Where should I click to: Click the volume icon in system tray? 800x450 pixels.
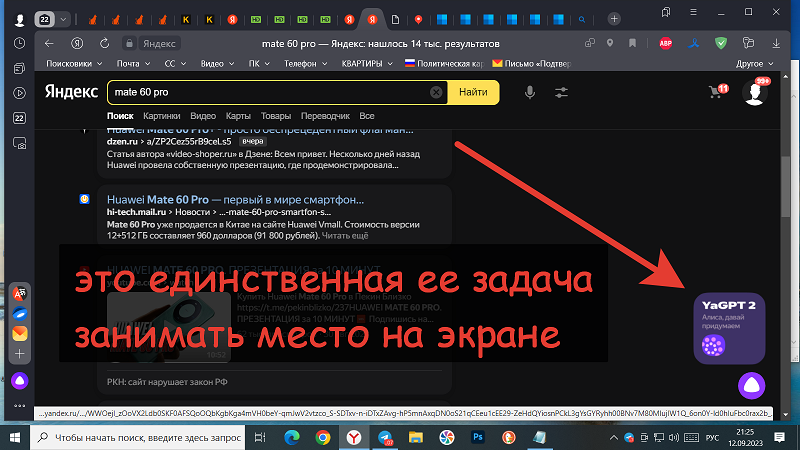(673, 437)
